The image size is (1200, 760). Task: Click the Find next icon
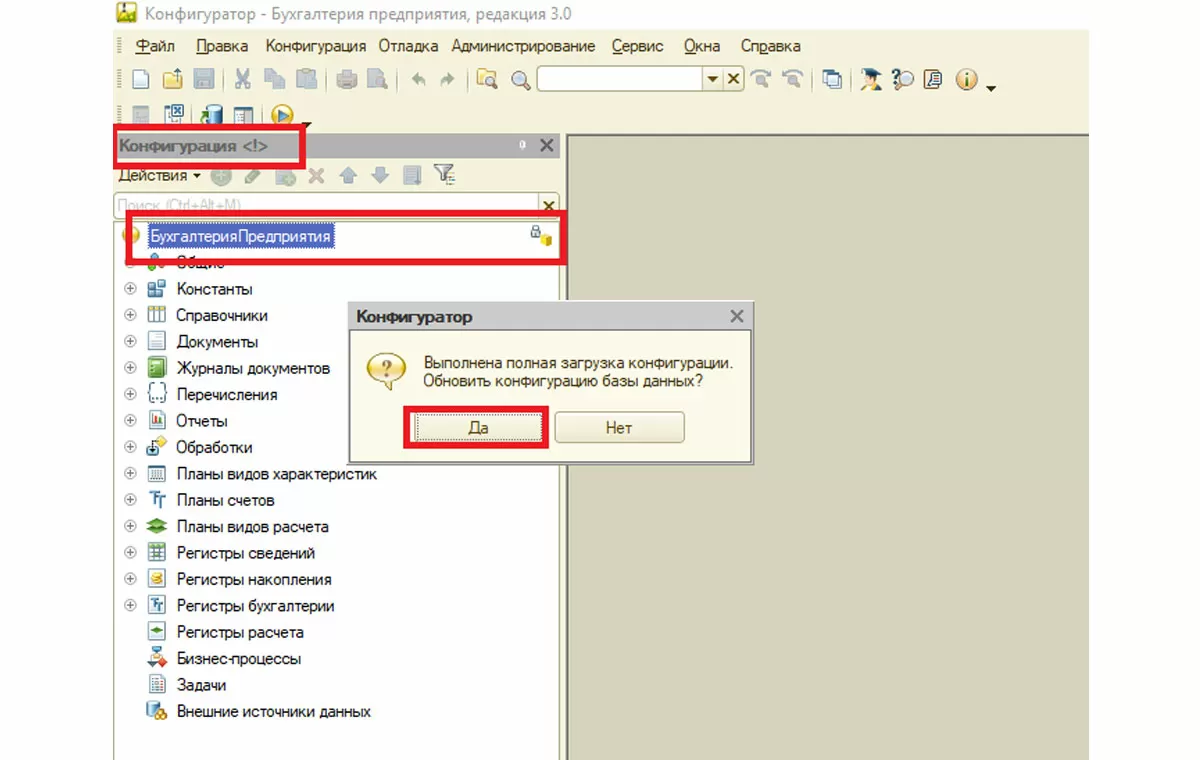pos(762,80)
